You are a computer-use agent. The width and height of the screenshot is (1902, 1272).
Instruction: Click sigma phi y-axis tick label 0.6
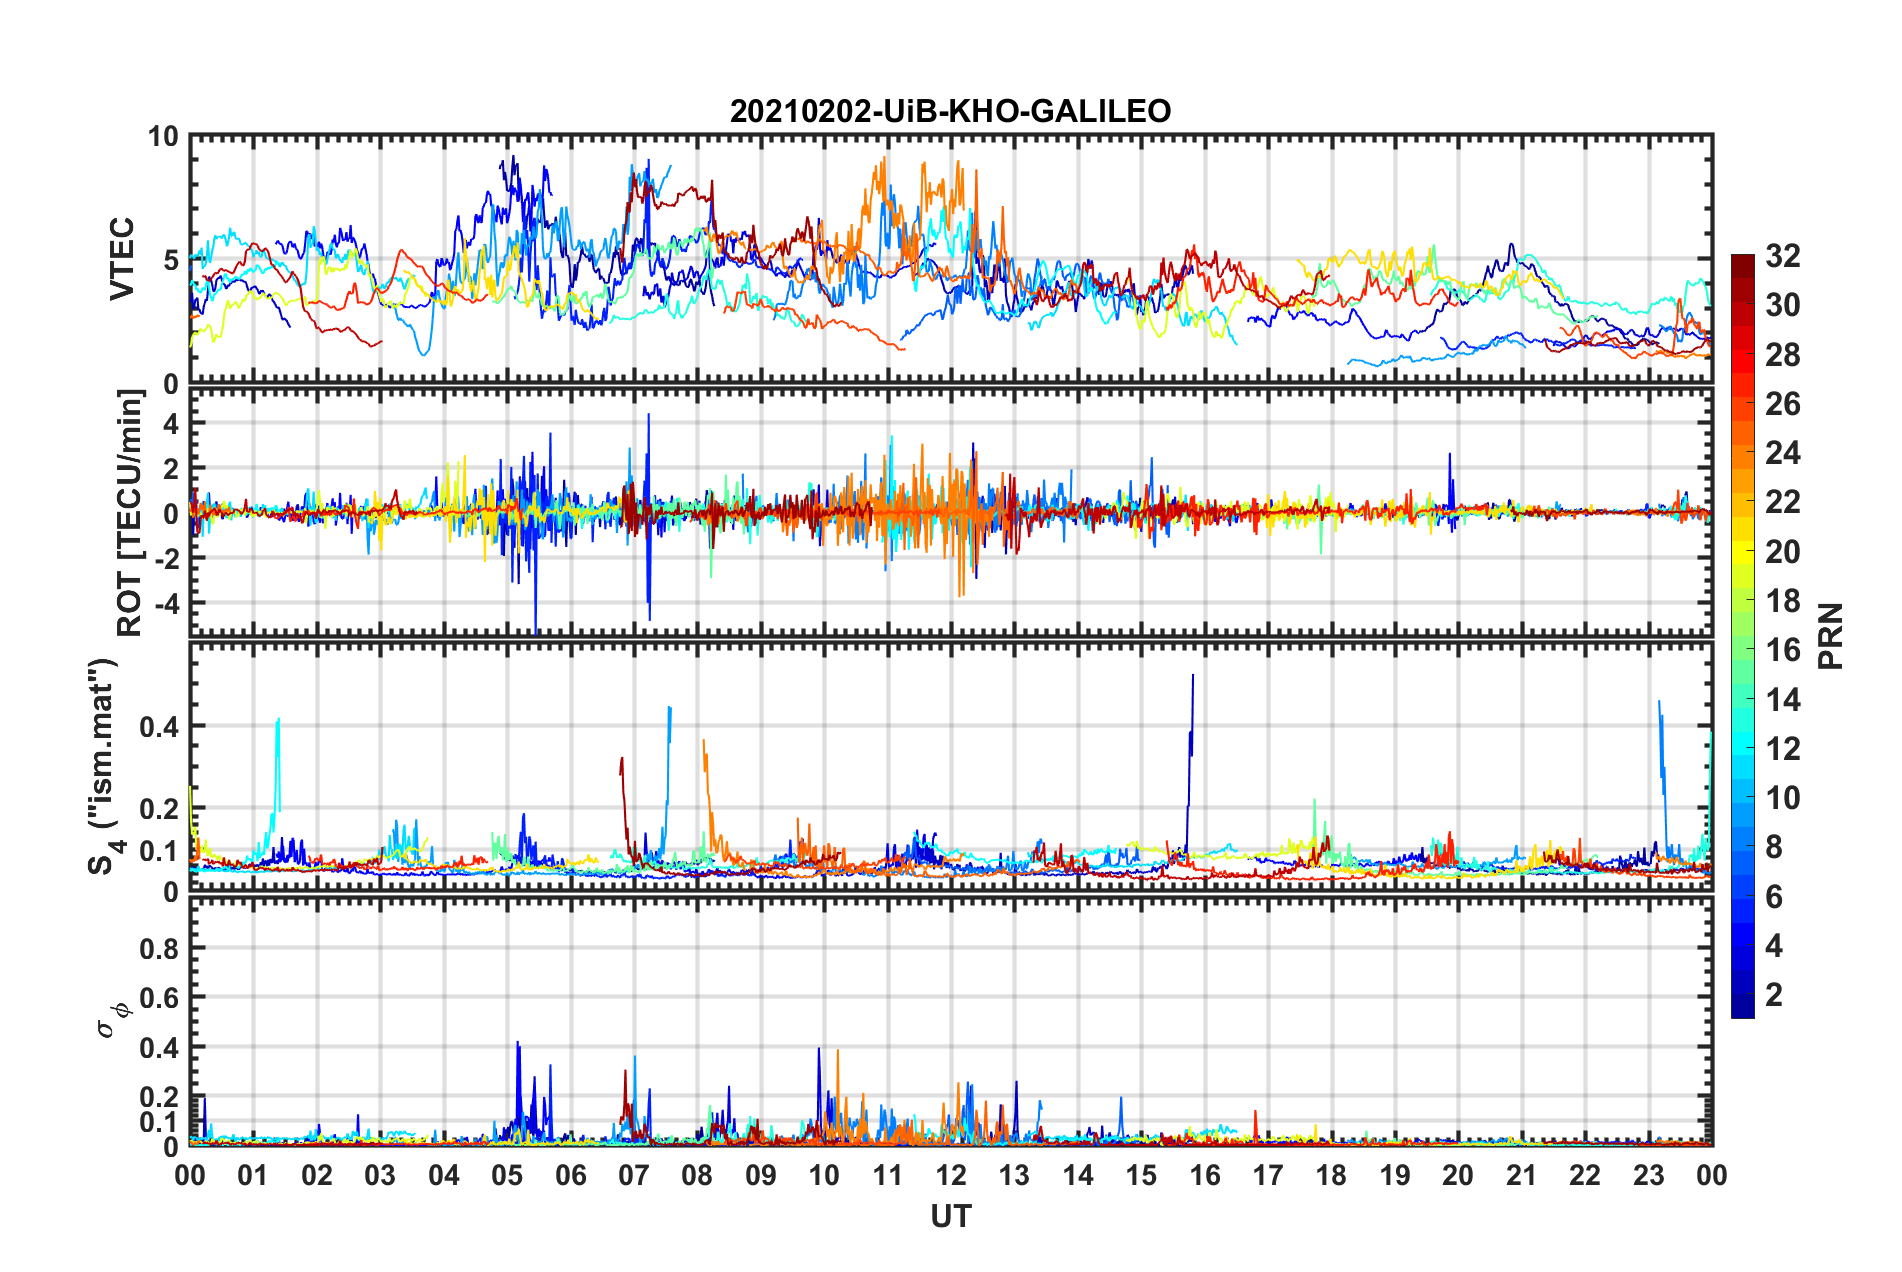pos(160,998)
